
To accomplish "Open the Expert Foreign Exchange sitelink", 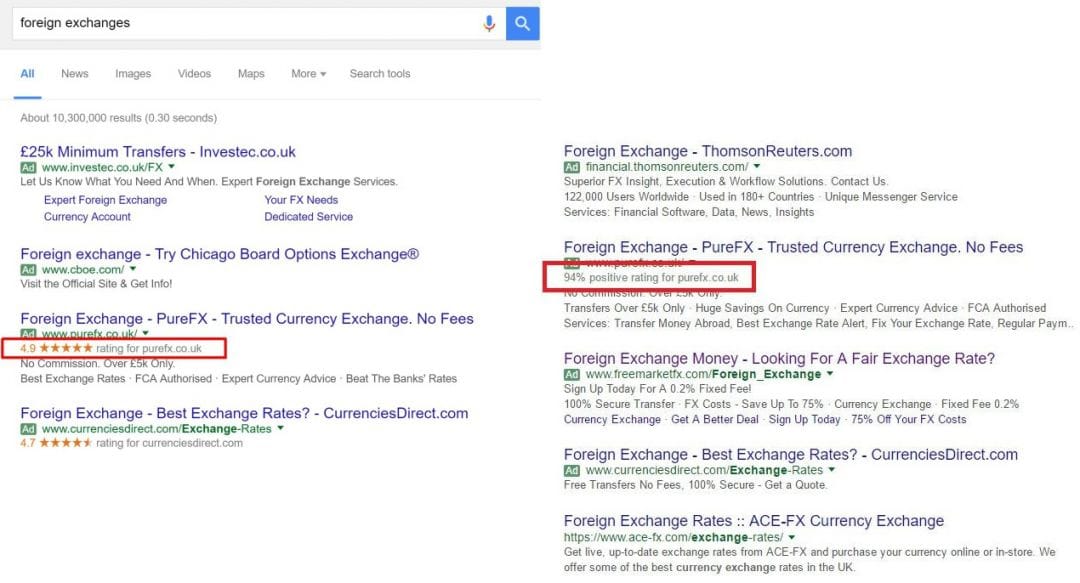I will [x=104, y=199].
